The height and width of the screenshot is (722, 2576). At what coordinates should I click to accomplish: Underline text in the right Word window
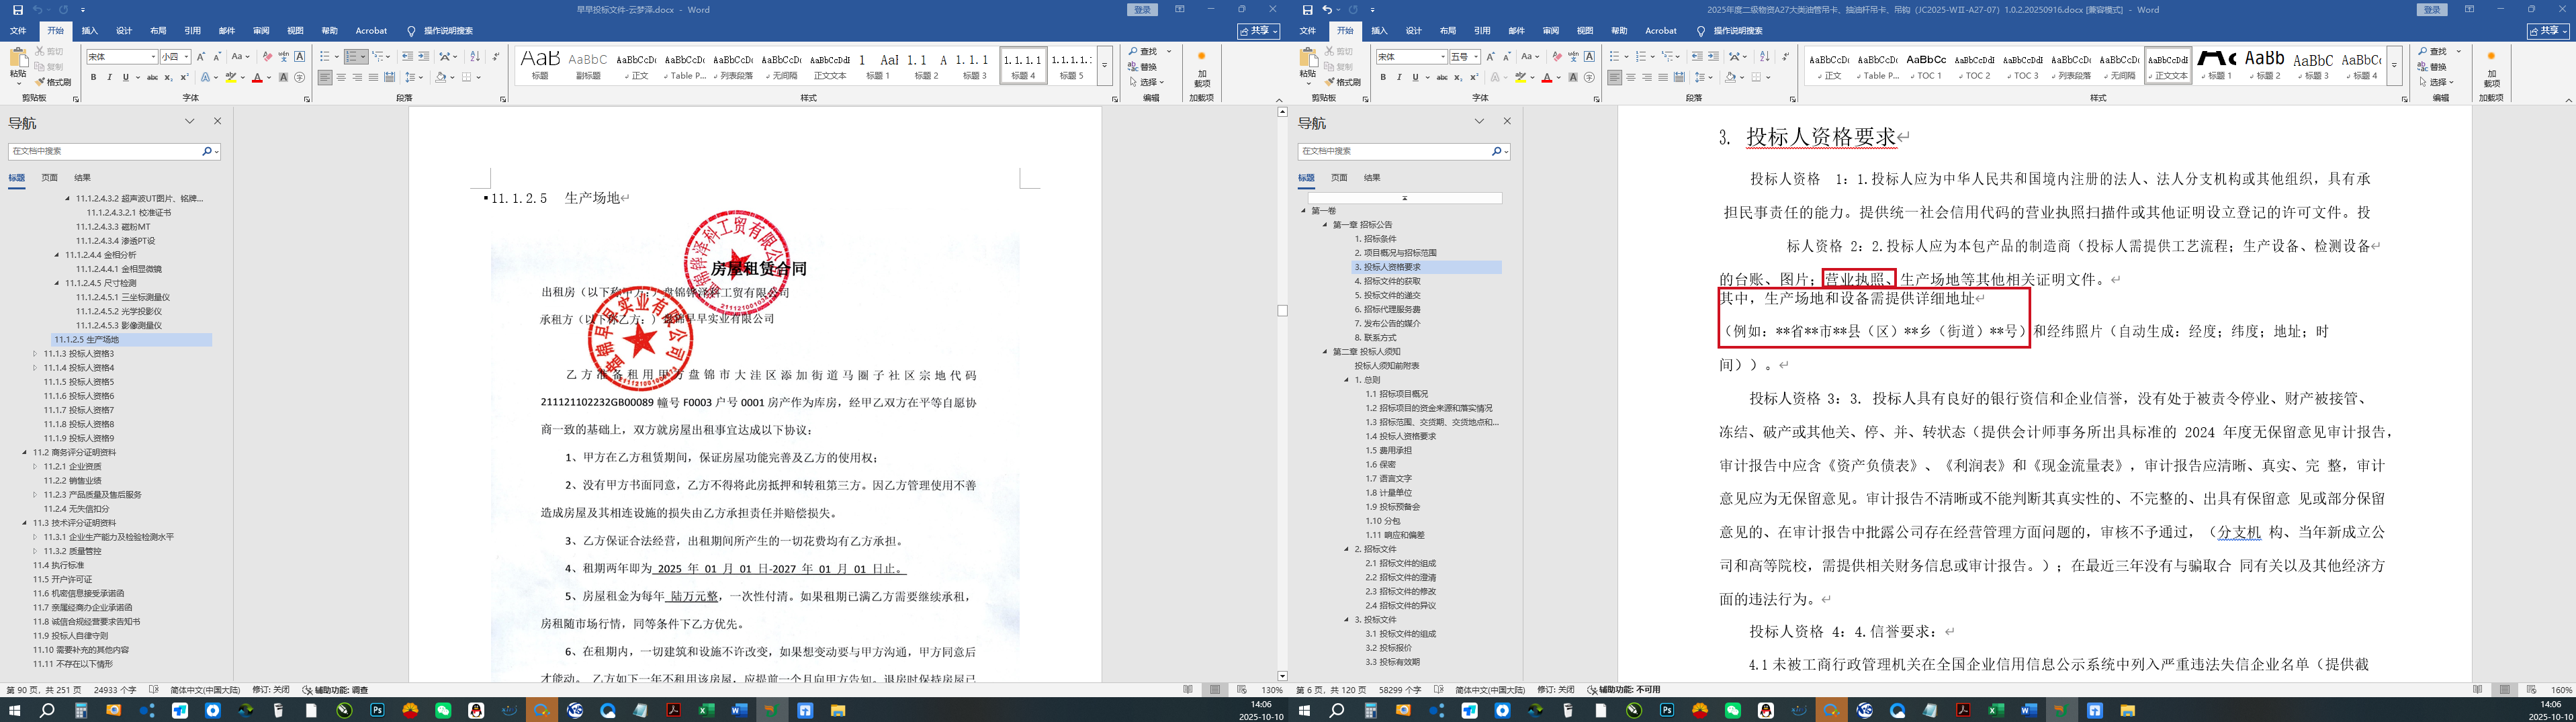[1415, 77]
